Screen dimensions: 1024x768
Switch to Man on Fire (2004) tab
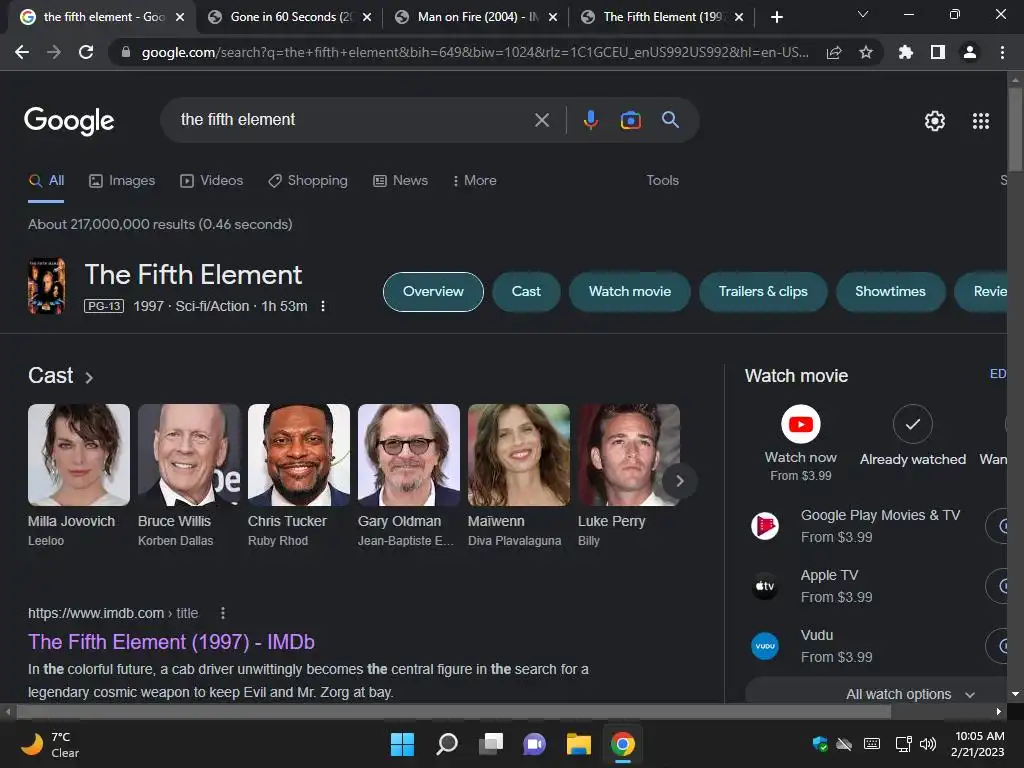pos(477,17)
